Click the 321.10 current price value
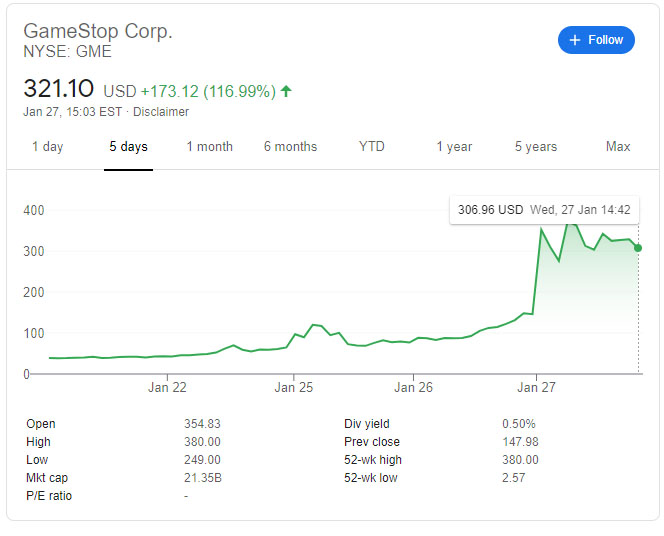Viewport: 664px width, 536px height. tap(58, 88)
